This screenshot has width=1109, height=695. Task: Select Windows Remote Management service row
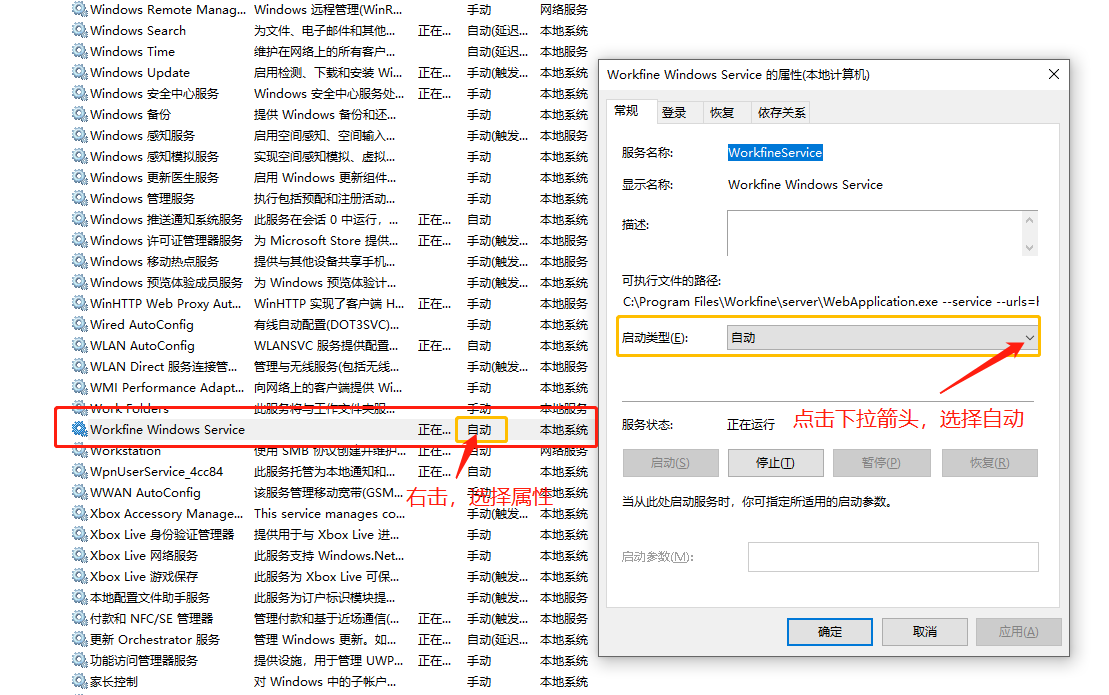click(330, 10)
